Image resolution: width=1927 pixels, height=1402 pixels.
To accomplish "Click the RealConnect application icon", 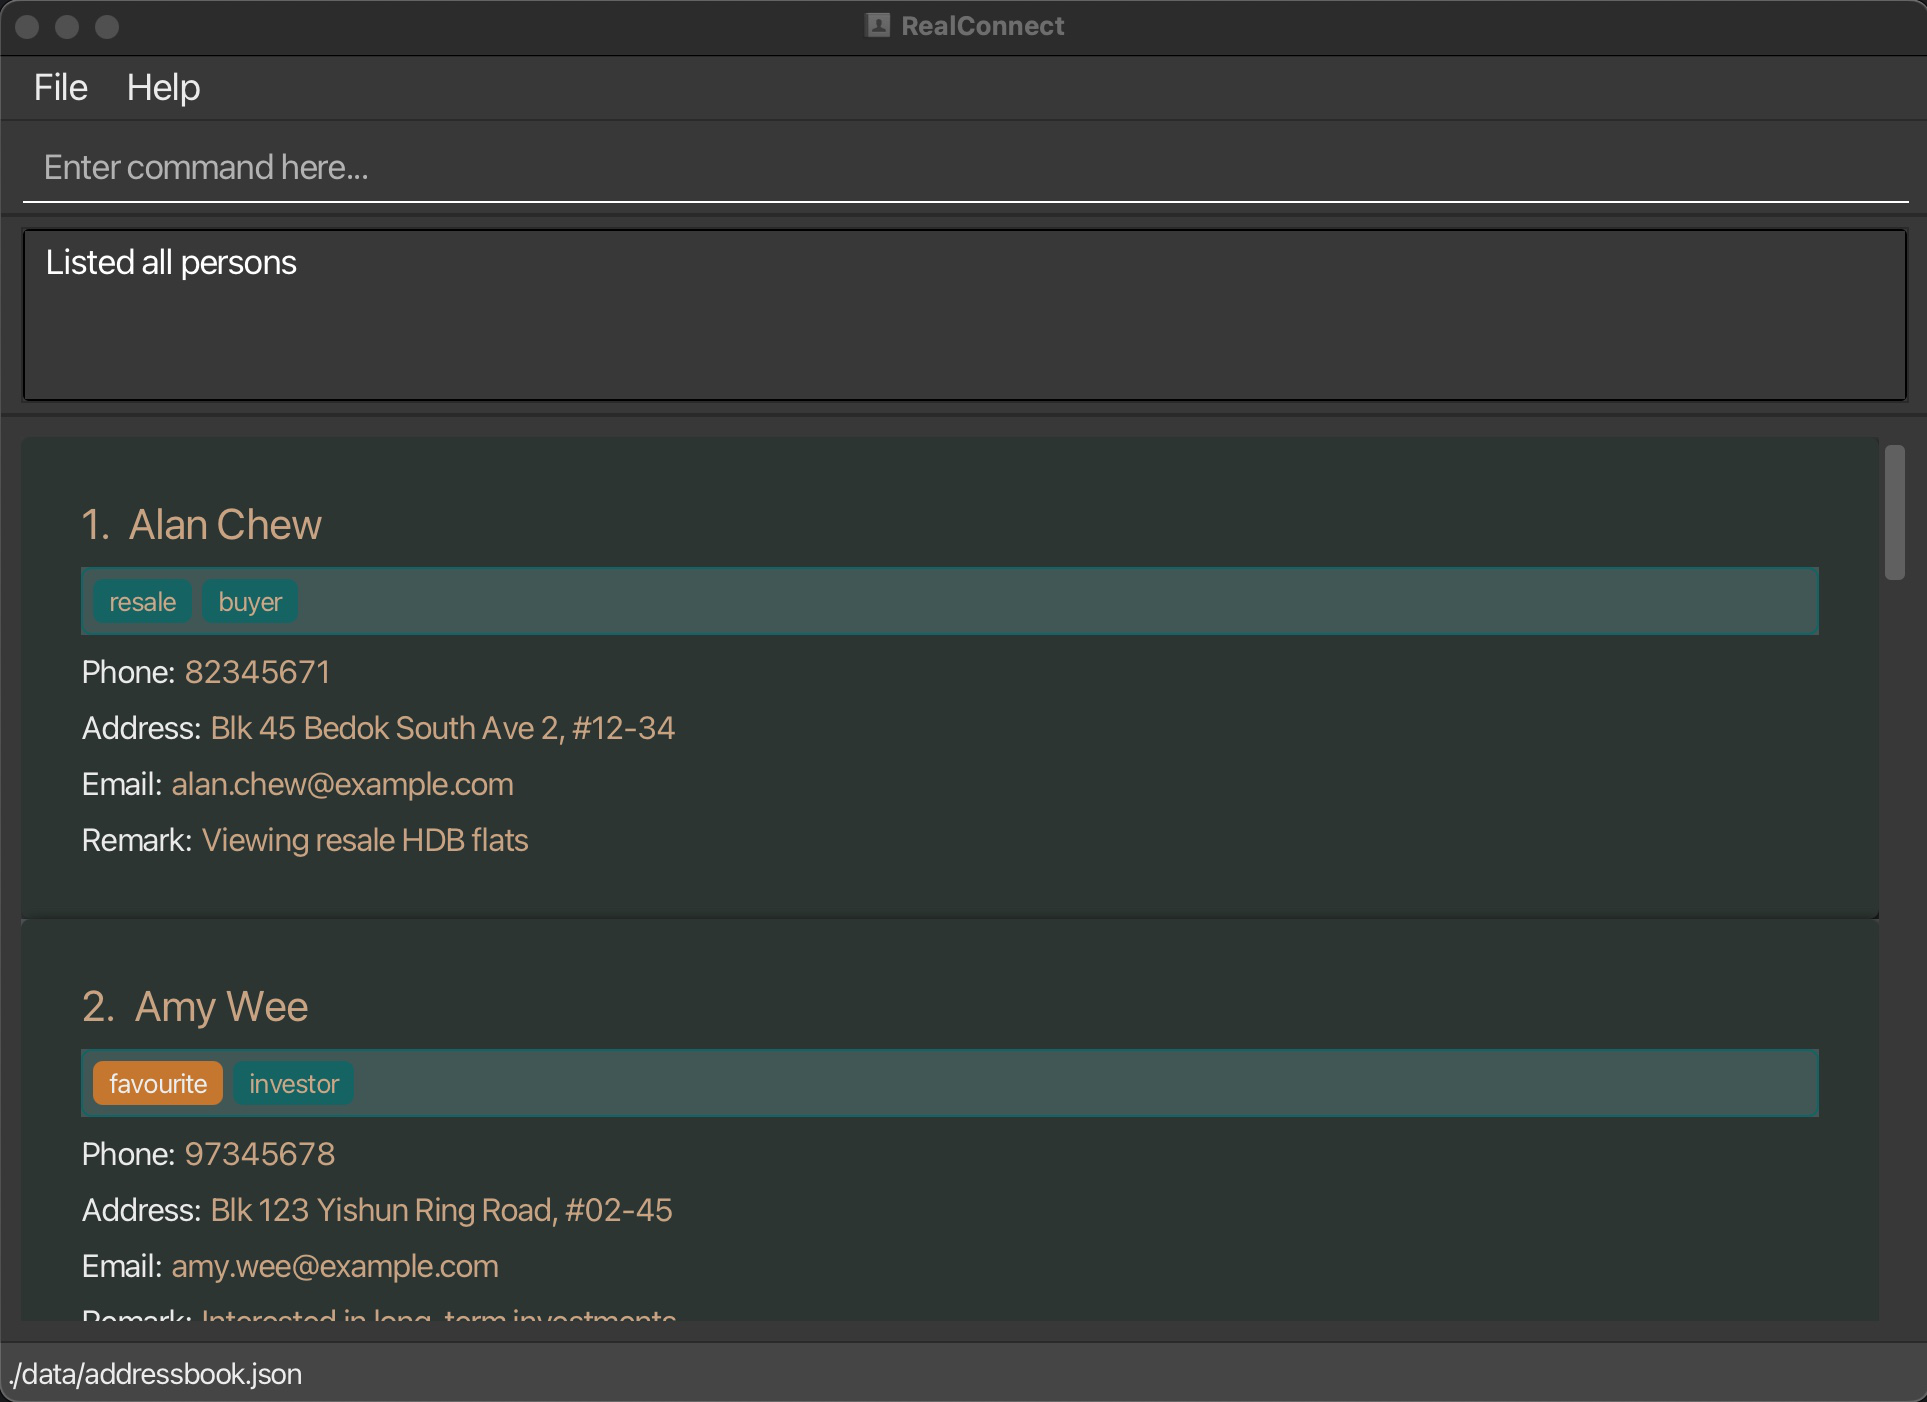I will (871, 24).
